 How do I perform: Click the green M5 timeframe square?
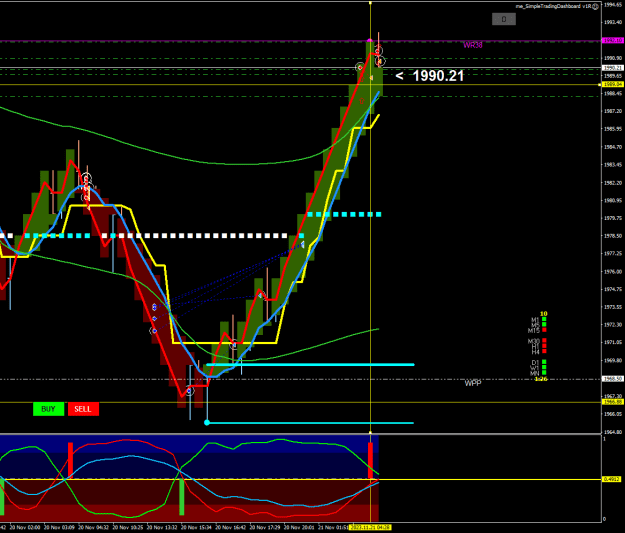544,325
